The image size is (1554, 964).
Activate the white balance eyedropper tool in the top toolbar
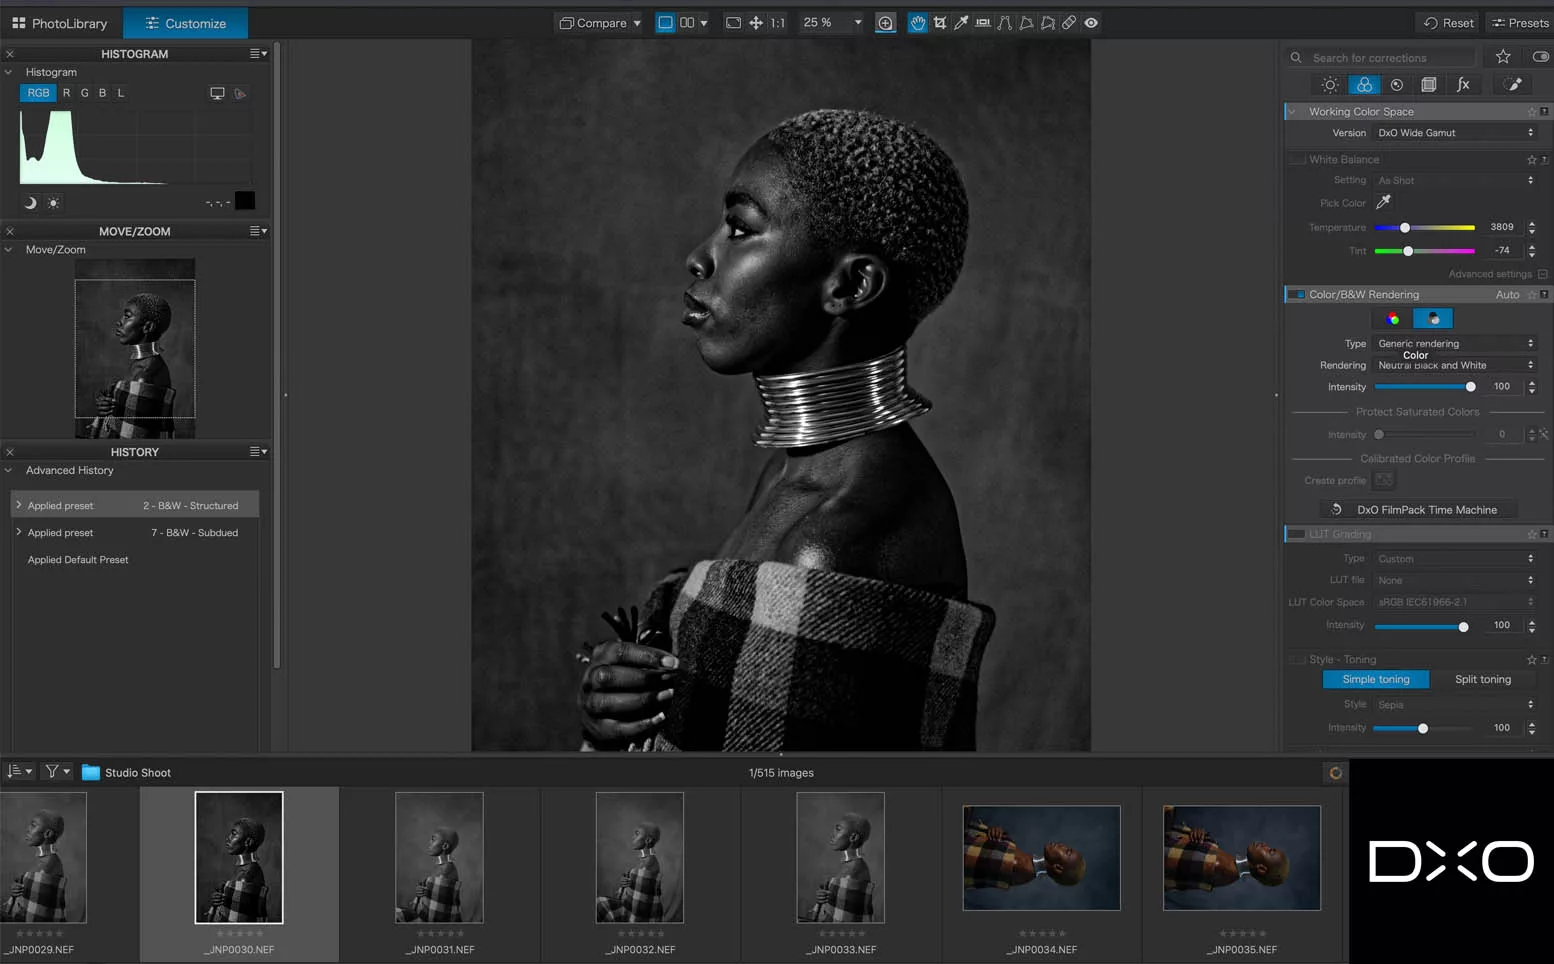(961, 23)
